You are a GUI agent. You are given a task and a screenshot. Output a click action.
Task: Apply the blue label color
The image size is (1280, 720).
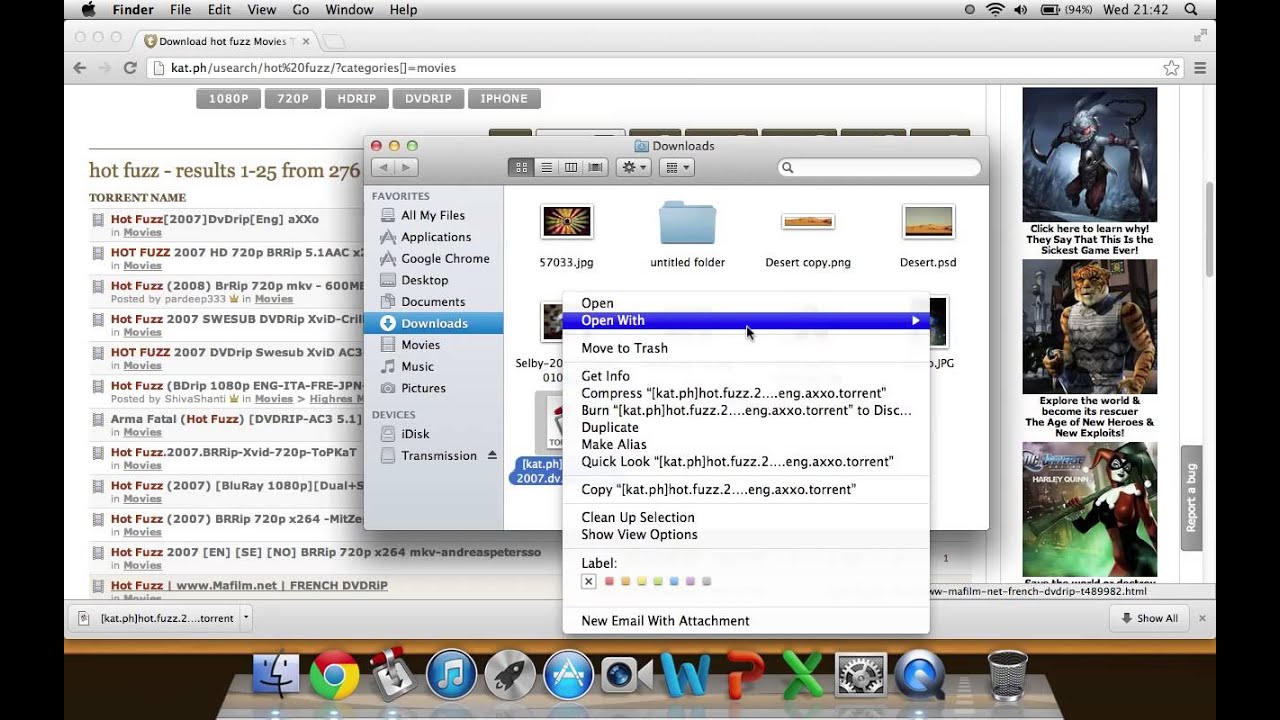(x=674, y=581)
